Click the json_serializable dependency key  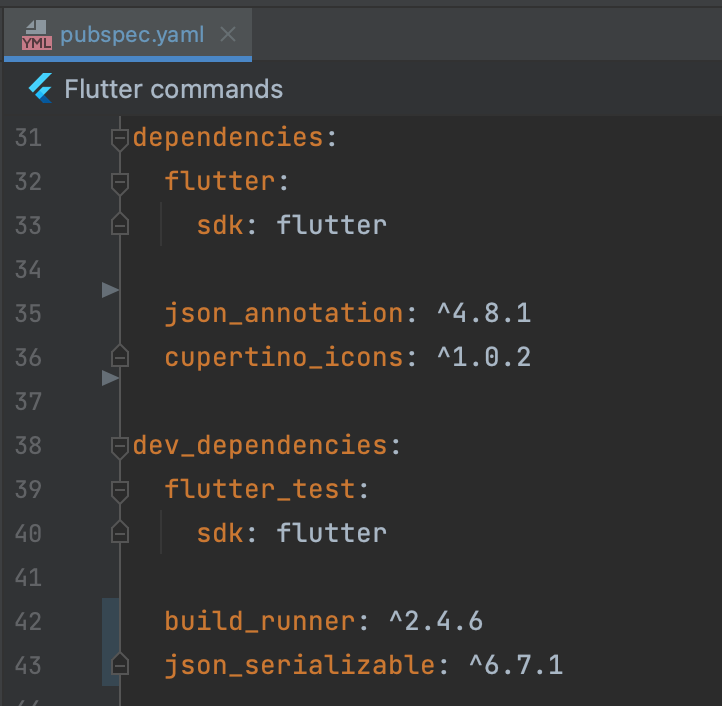pyautogui.click(x=300, y=665)
